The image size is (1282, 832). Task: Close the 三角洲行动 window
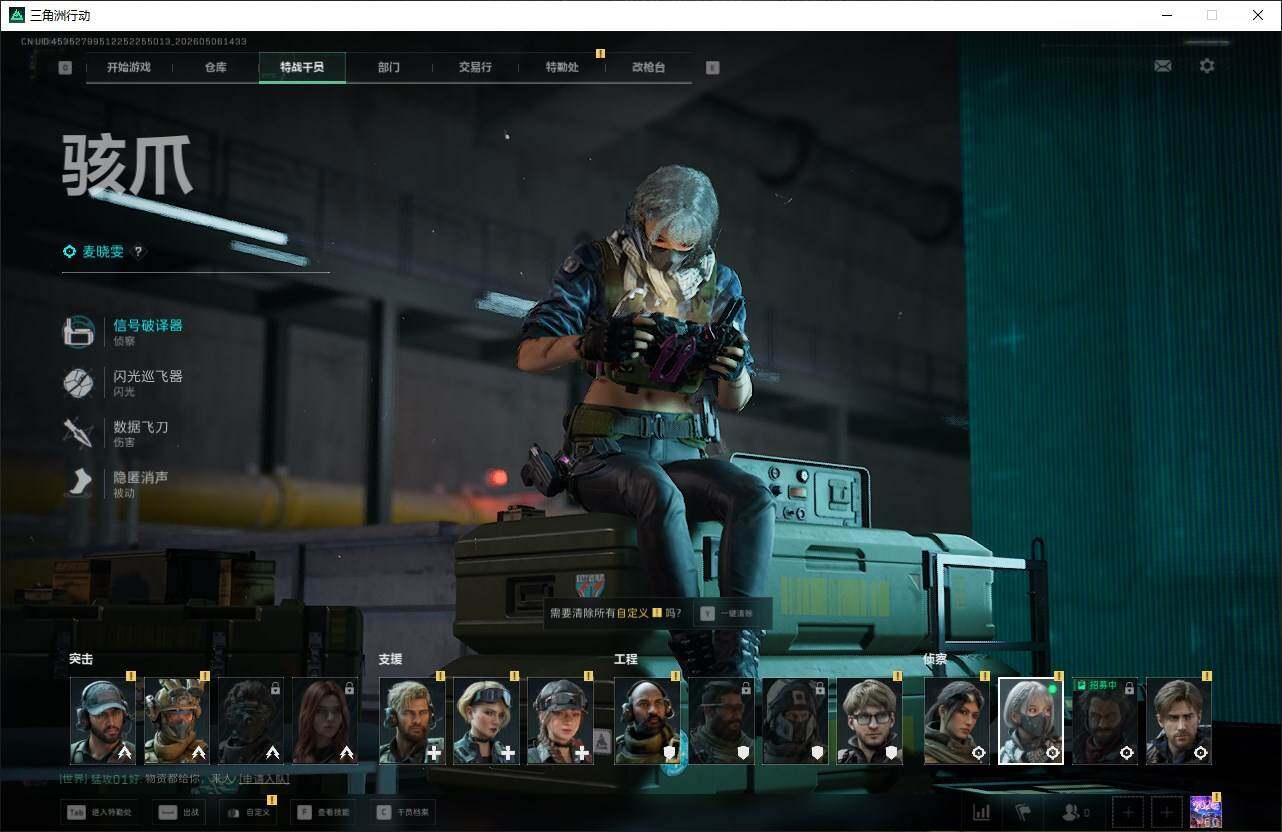[x=1258, y=15]
